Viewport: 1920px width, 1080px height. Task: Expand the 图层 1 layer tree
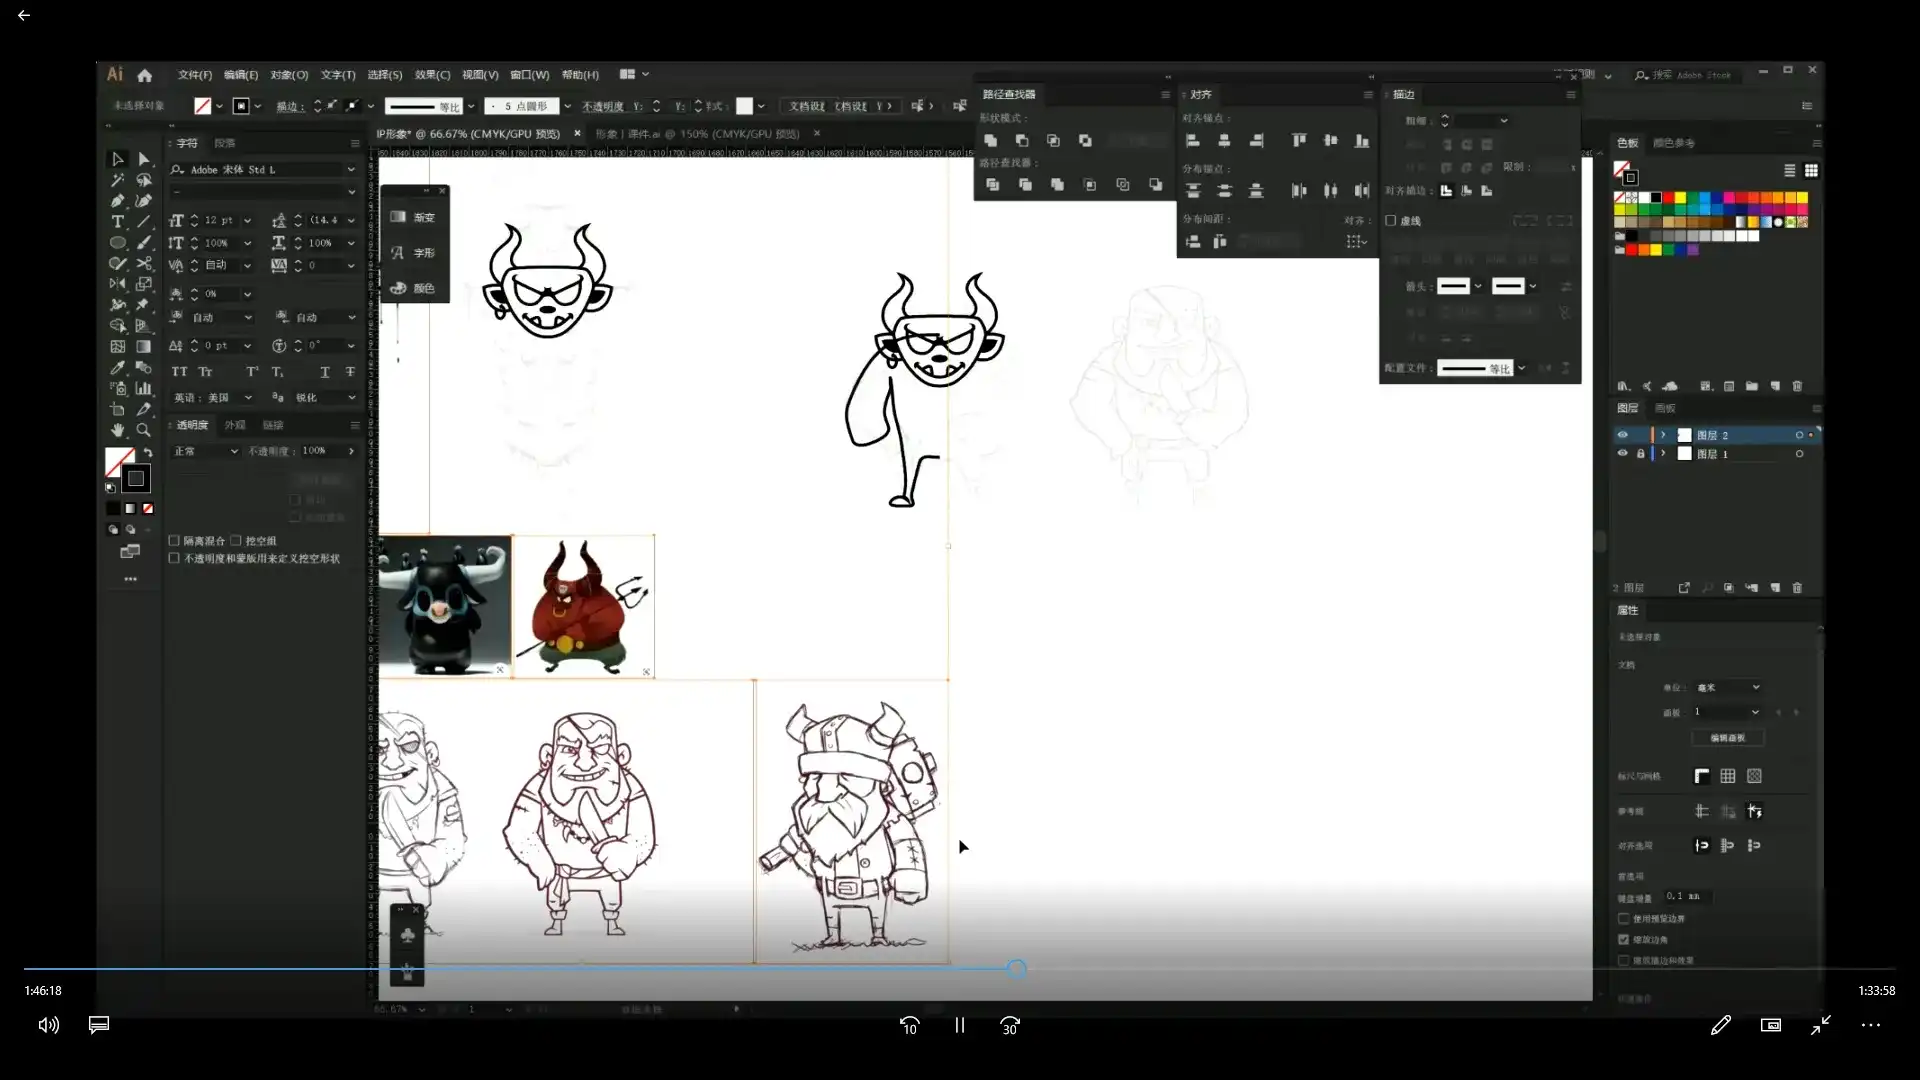(1663, 454)
